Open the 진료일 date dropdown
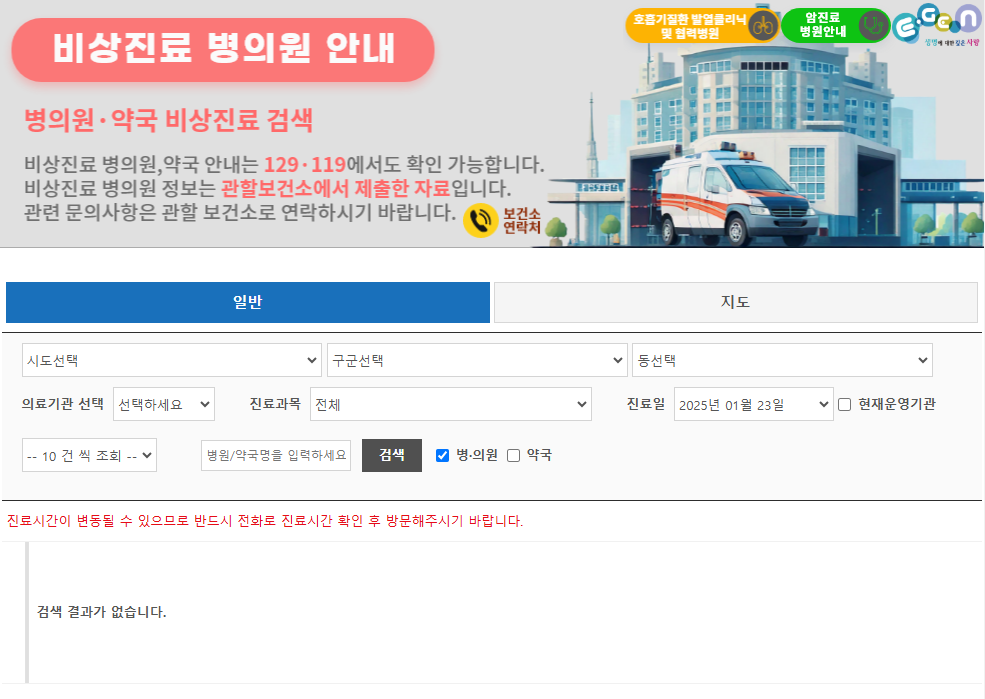This screenshot has width=985, height=699. coord(753,404)
